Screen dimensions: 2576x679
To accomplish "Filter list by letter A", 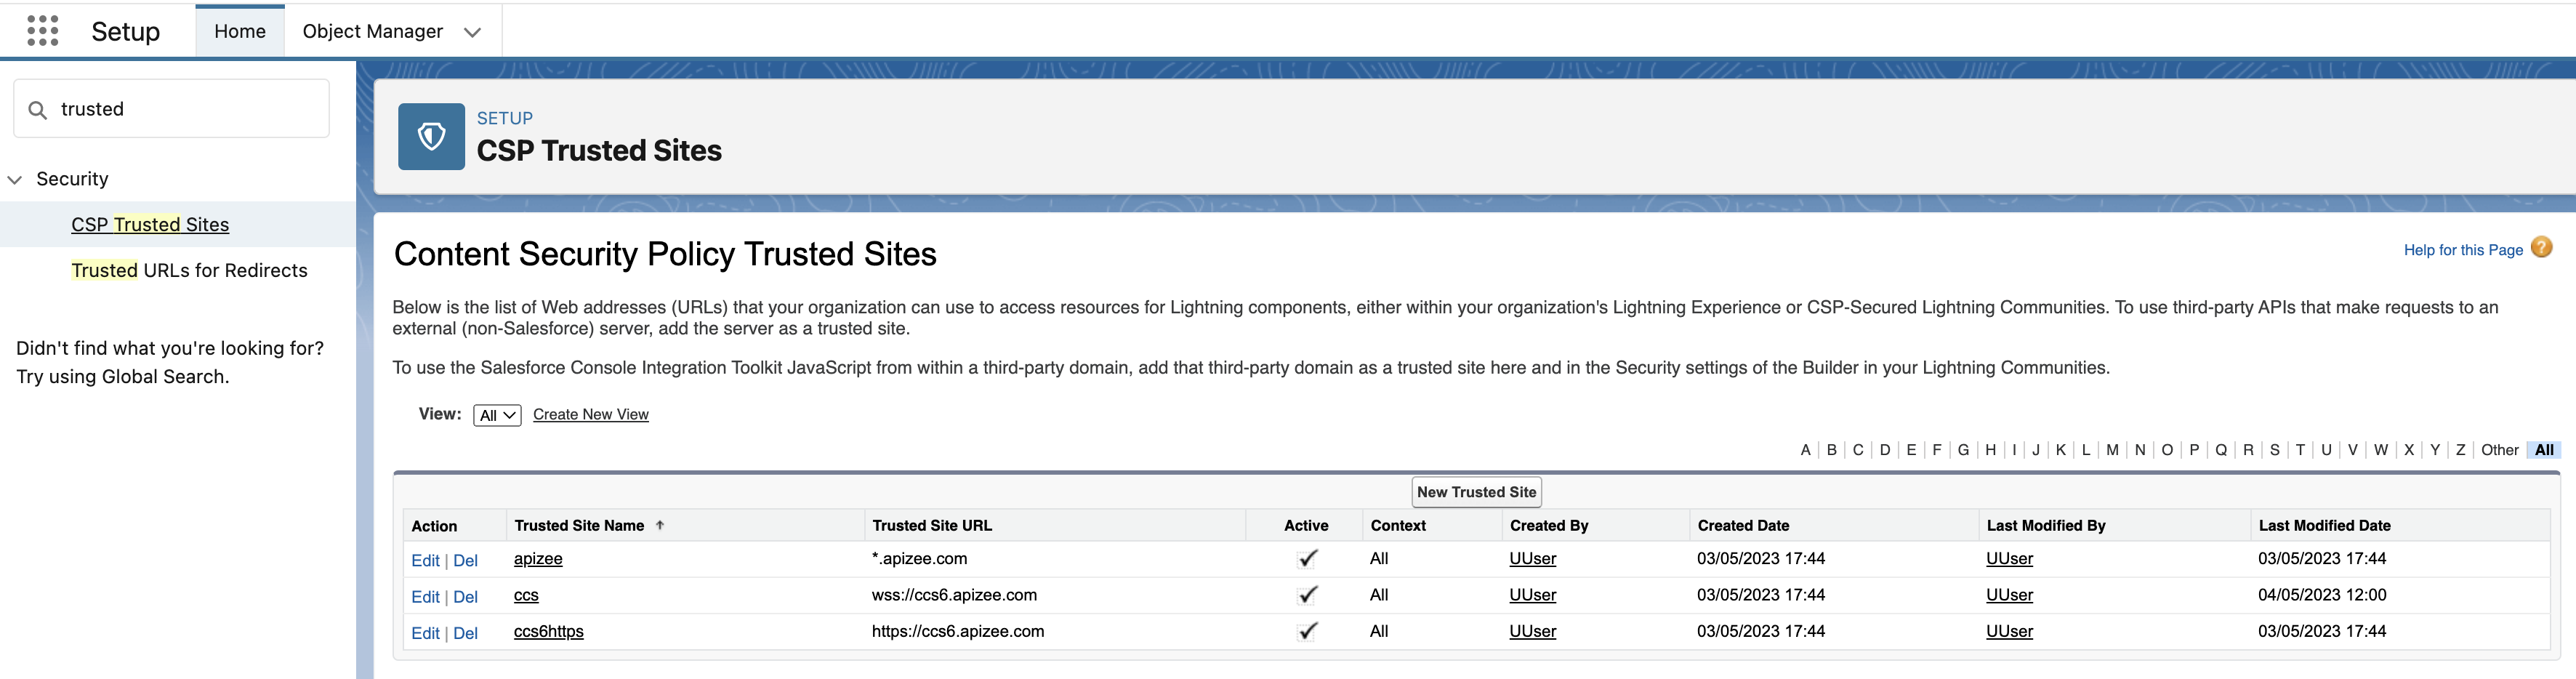I will [1805, 450].
